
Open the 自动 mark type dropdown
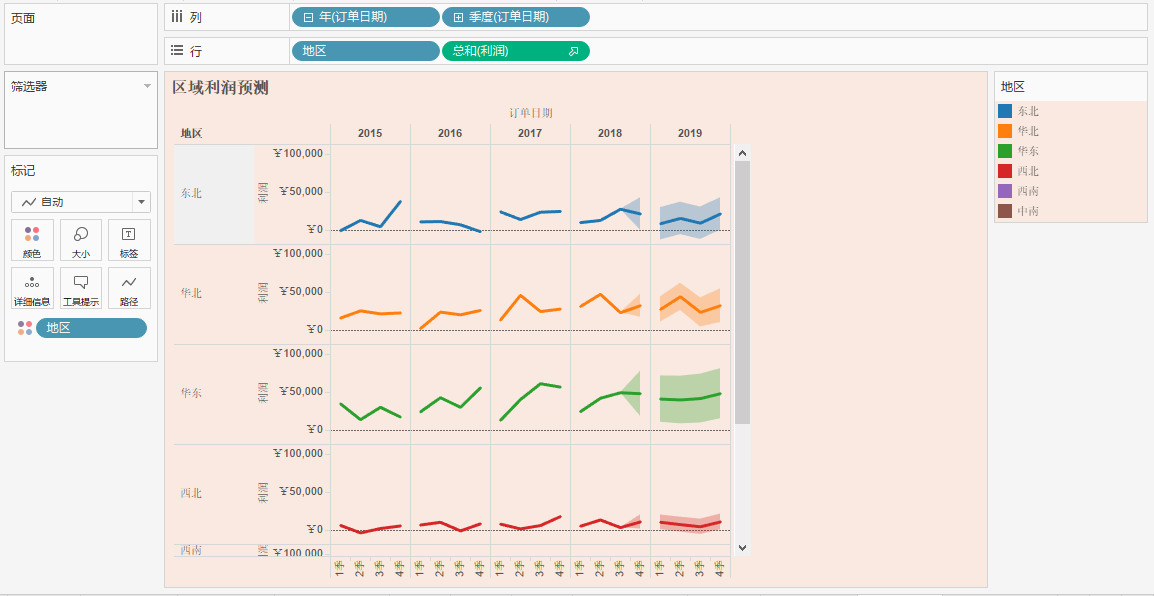[x=141, y=202]
